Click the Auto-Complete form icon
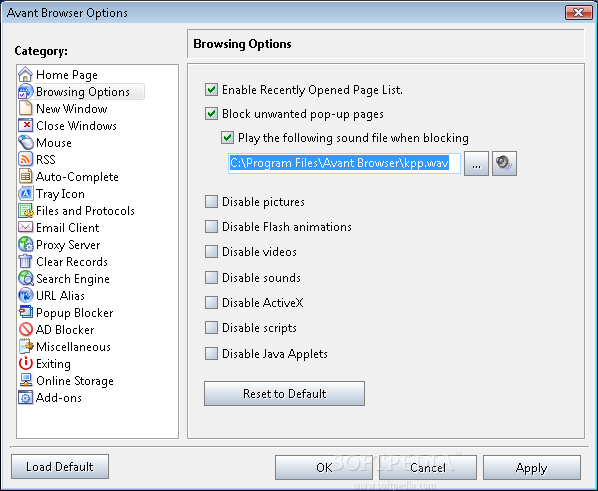 [26, 176]
